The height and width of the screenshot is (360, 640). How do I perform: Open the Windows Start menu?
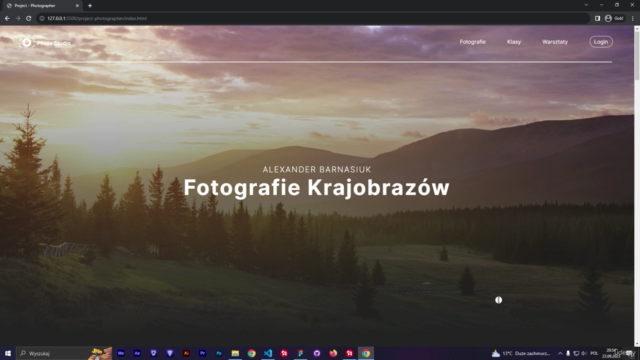point(8,353)
